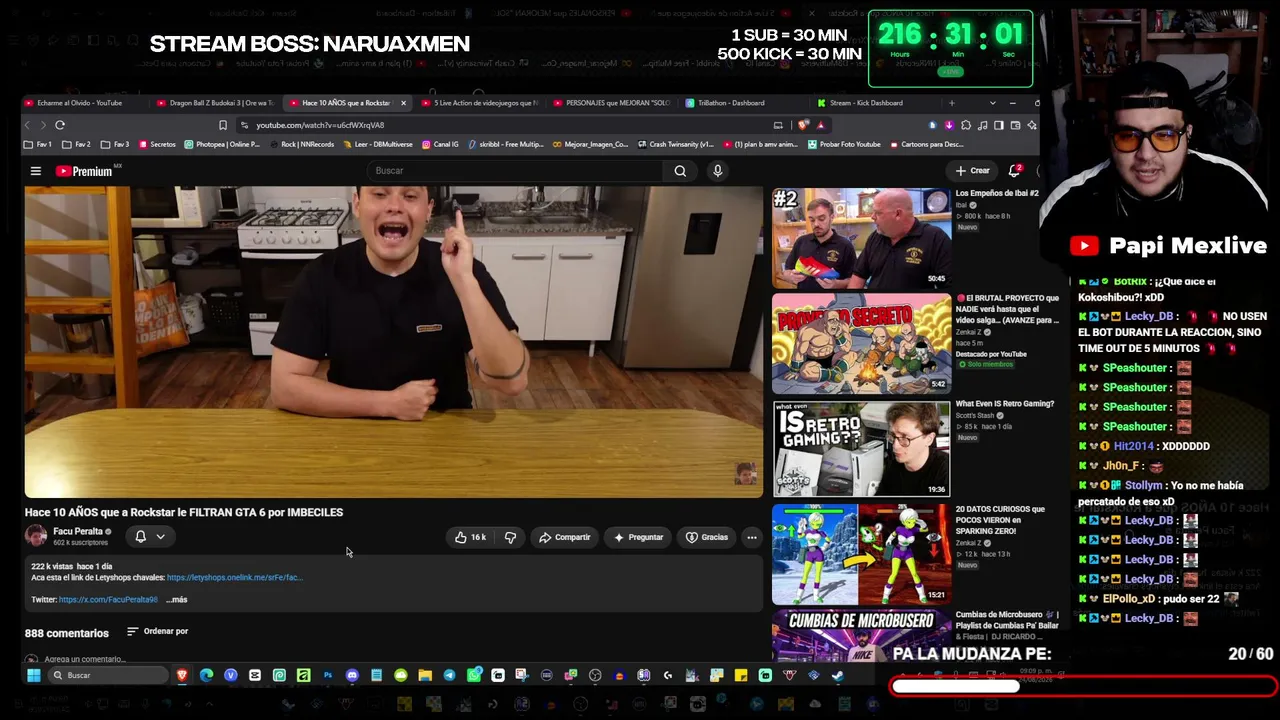
Task: Open the three-dots more actions menu
Action: point(752,537)
